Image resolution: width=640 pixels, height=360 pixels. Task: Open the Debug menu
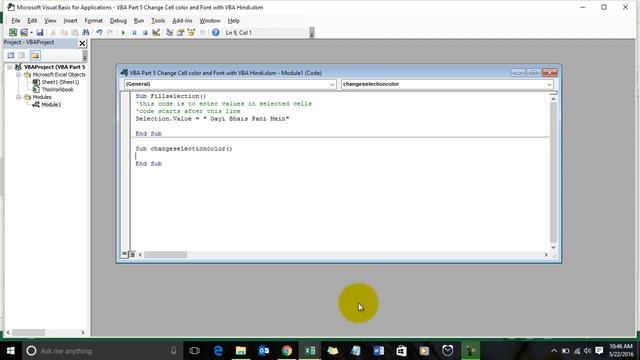click(118, 20)
